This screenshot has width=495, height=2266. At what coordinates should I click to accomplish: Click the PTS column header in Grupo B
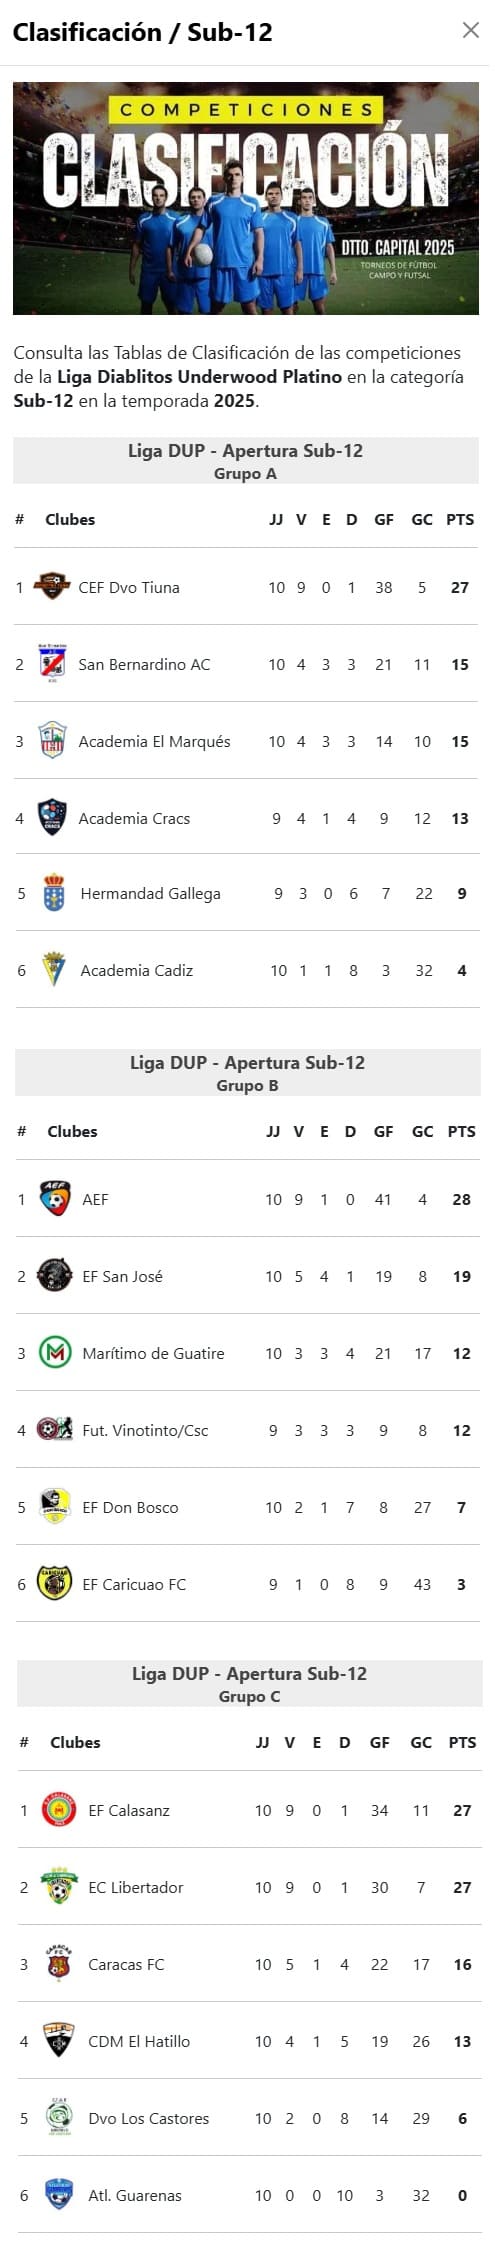click(x=462, y=1131)
